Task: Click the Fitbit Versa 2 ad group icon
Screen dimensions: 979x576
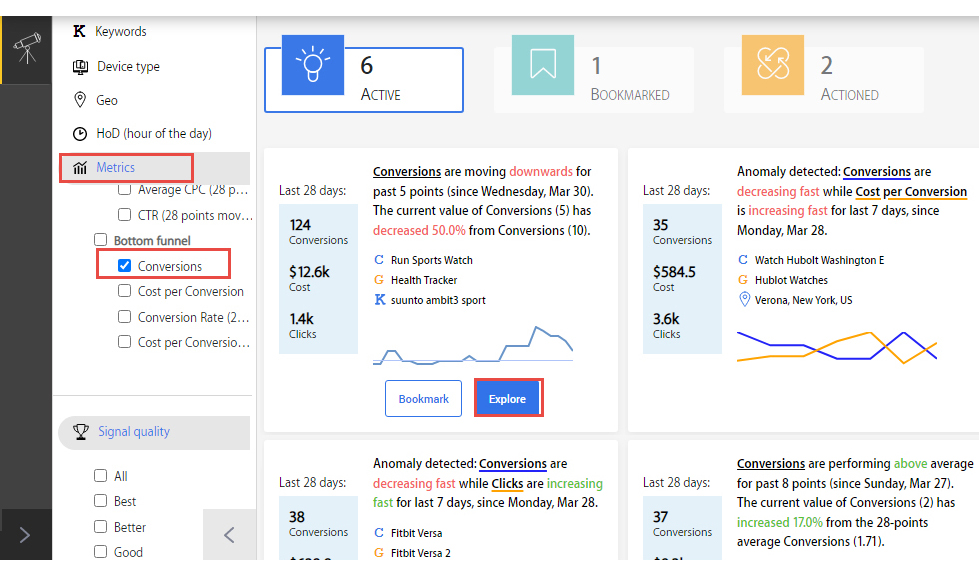Action: coord(378,553)
